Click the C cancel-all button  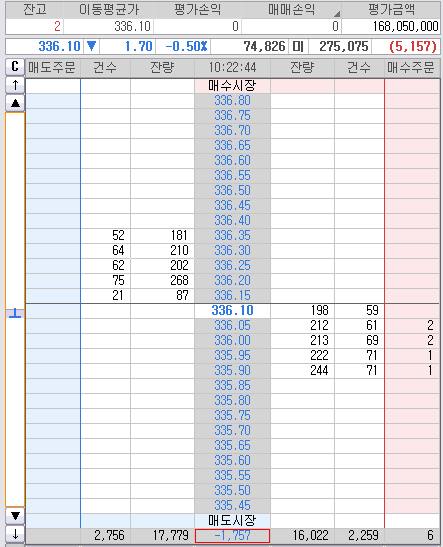[x=15, y=67]
